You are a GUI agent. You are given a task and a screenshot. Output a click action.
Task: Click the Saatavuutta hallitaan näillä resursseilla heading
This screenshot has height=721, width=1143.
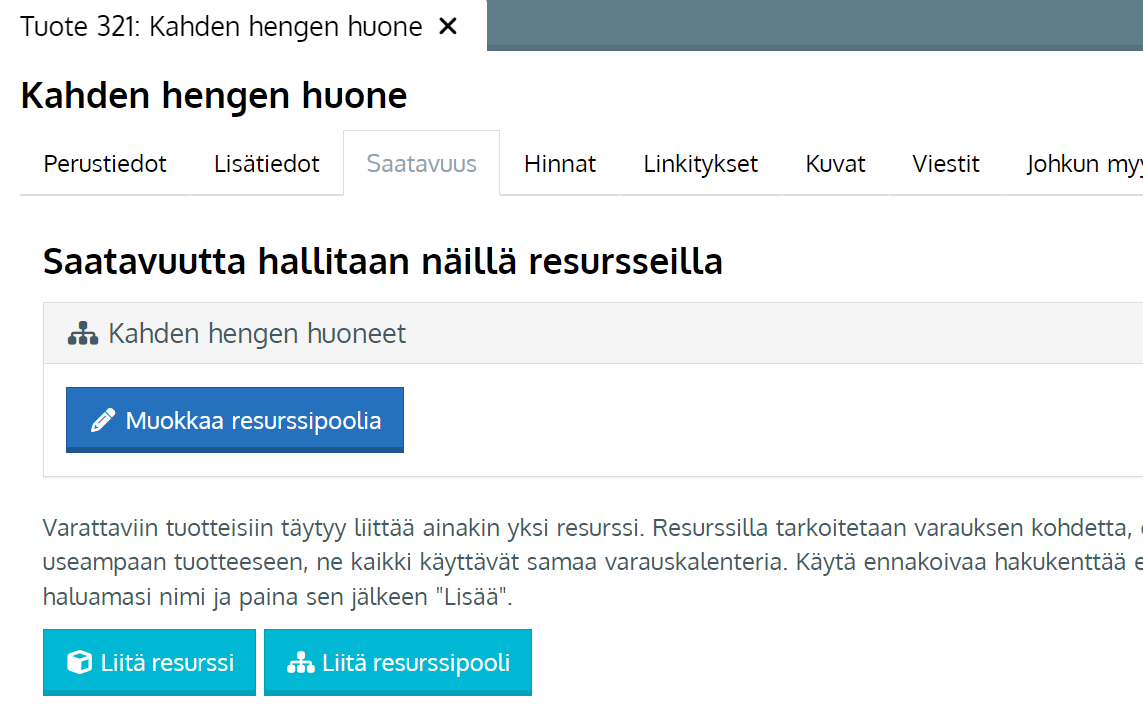tap(383, 261)
